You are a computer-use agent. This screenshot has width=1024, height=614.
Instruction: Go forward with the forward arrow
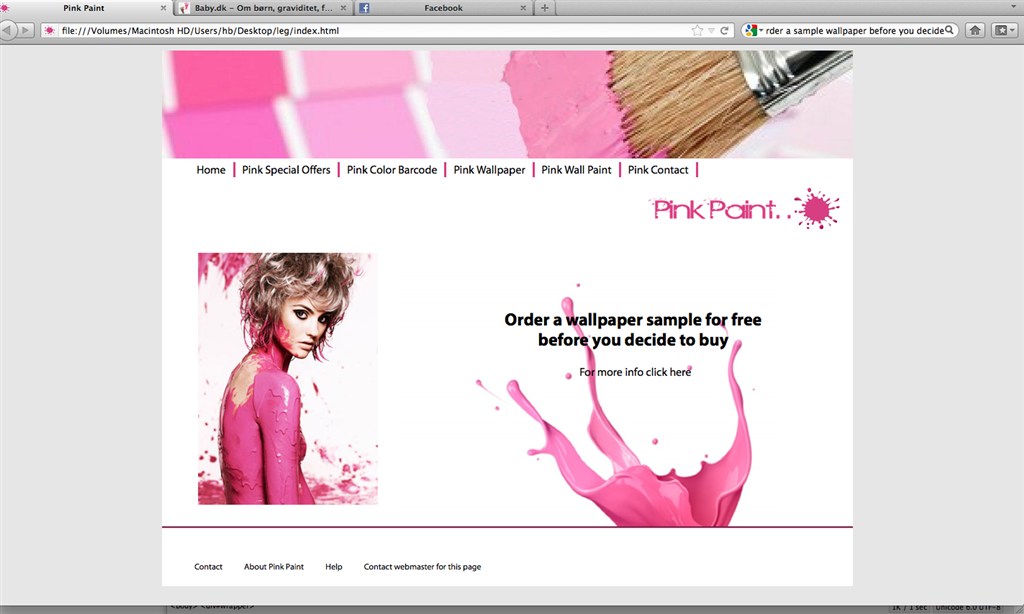coord(25,31)
